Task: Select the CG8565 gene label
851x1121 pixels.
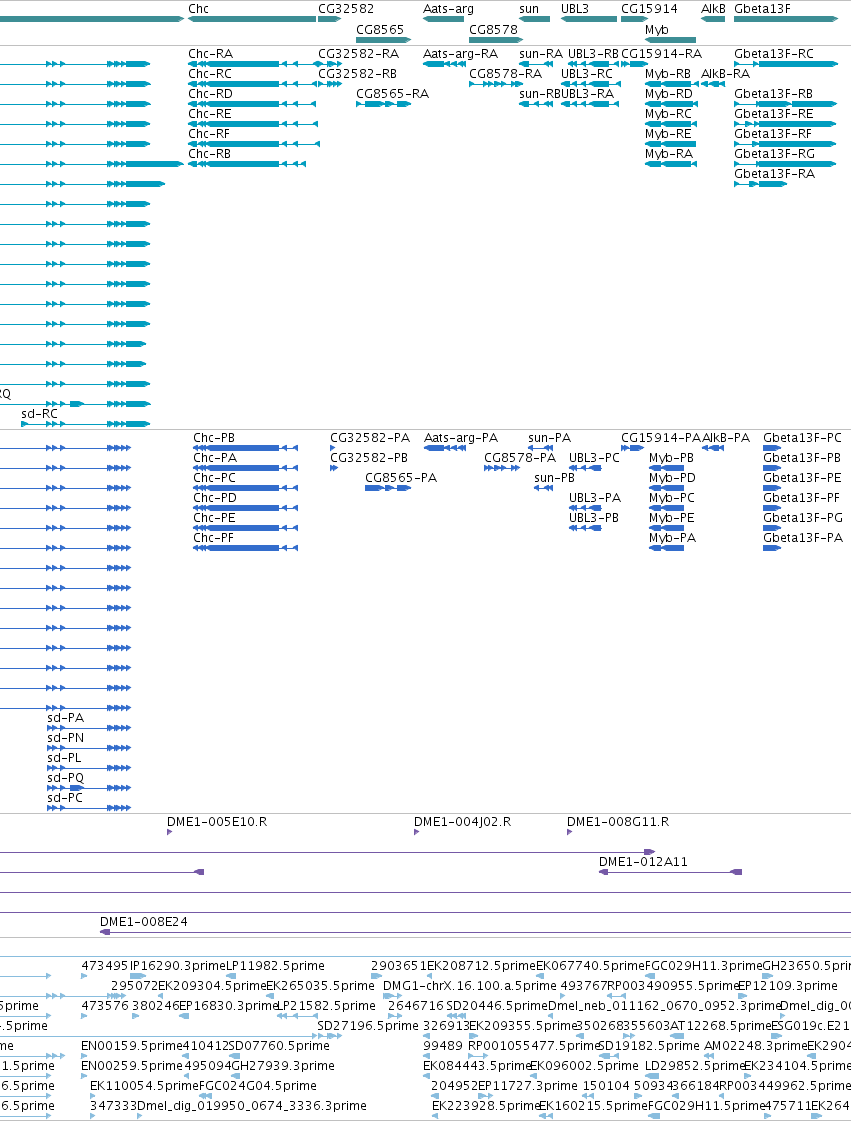Action: pos(380,29)
